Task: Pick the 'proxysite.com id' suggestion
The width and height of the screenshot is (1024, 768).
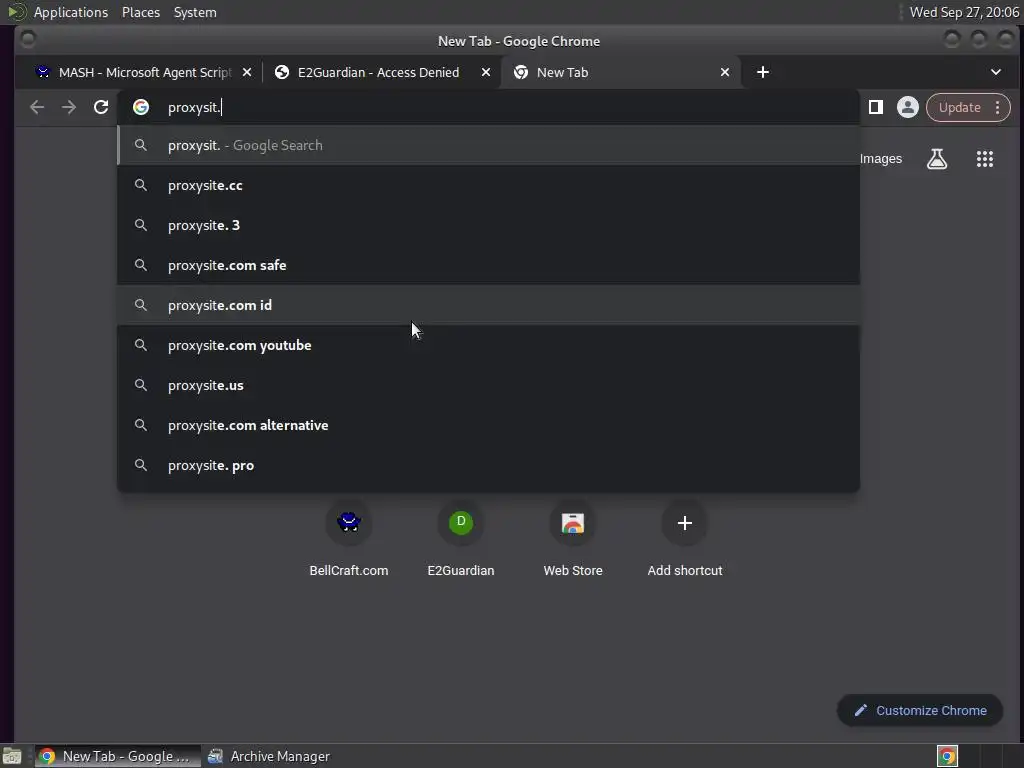Action: (488, 305)
